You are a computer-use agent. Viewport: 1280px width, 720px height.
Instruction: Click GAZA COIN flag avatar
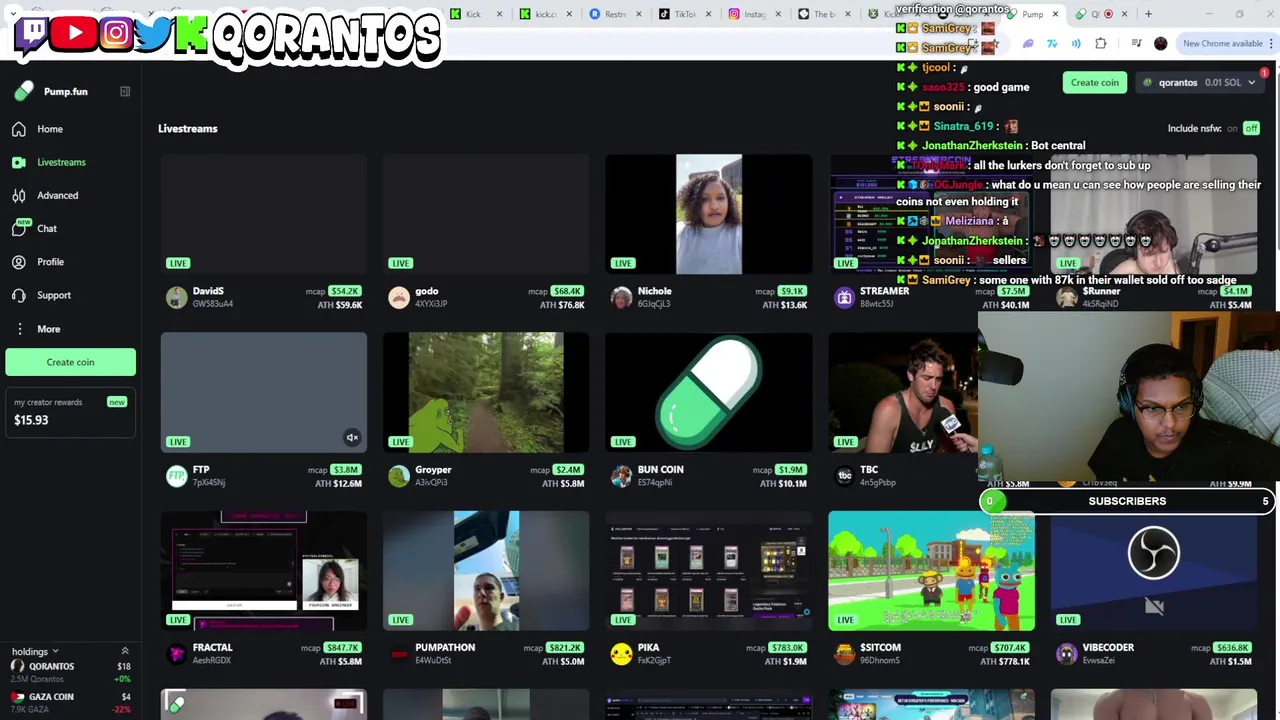(17, 697)
